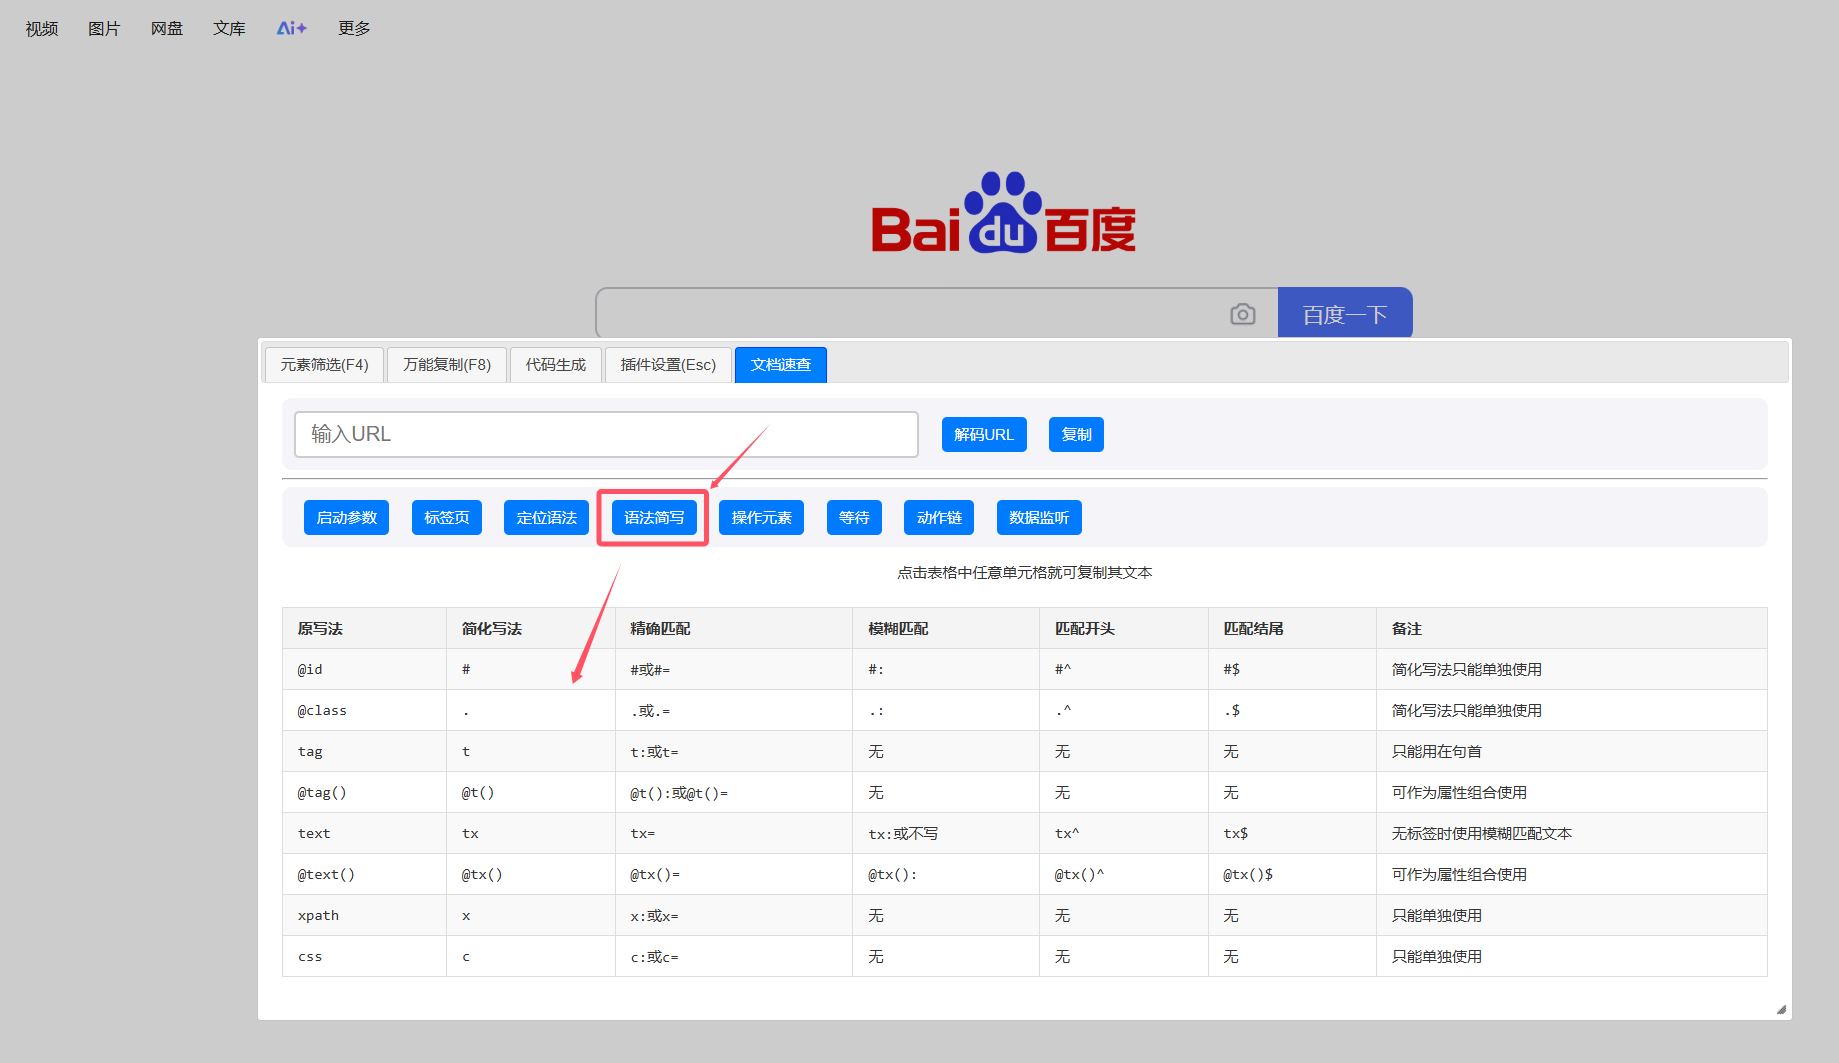1839x1063 pixels.
Task: Click the 精确匹配 column header
Action: pyautogui.click(x=733, y=628)
